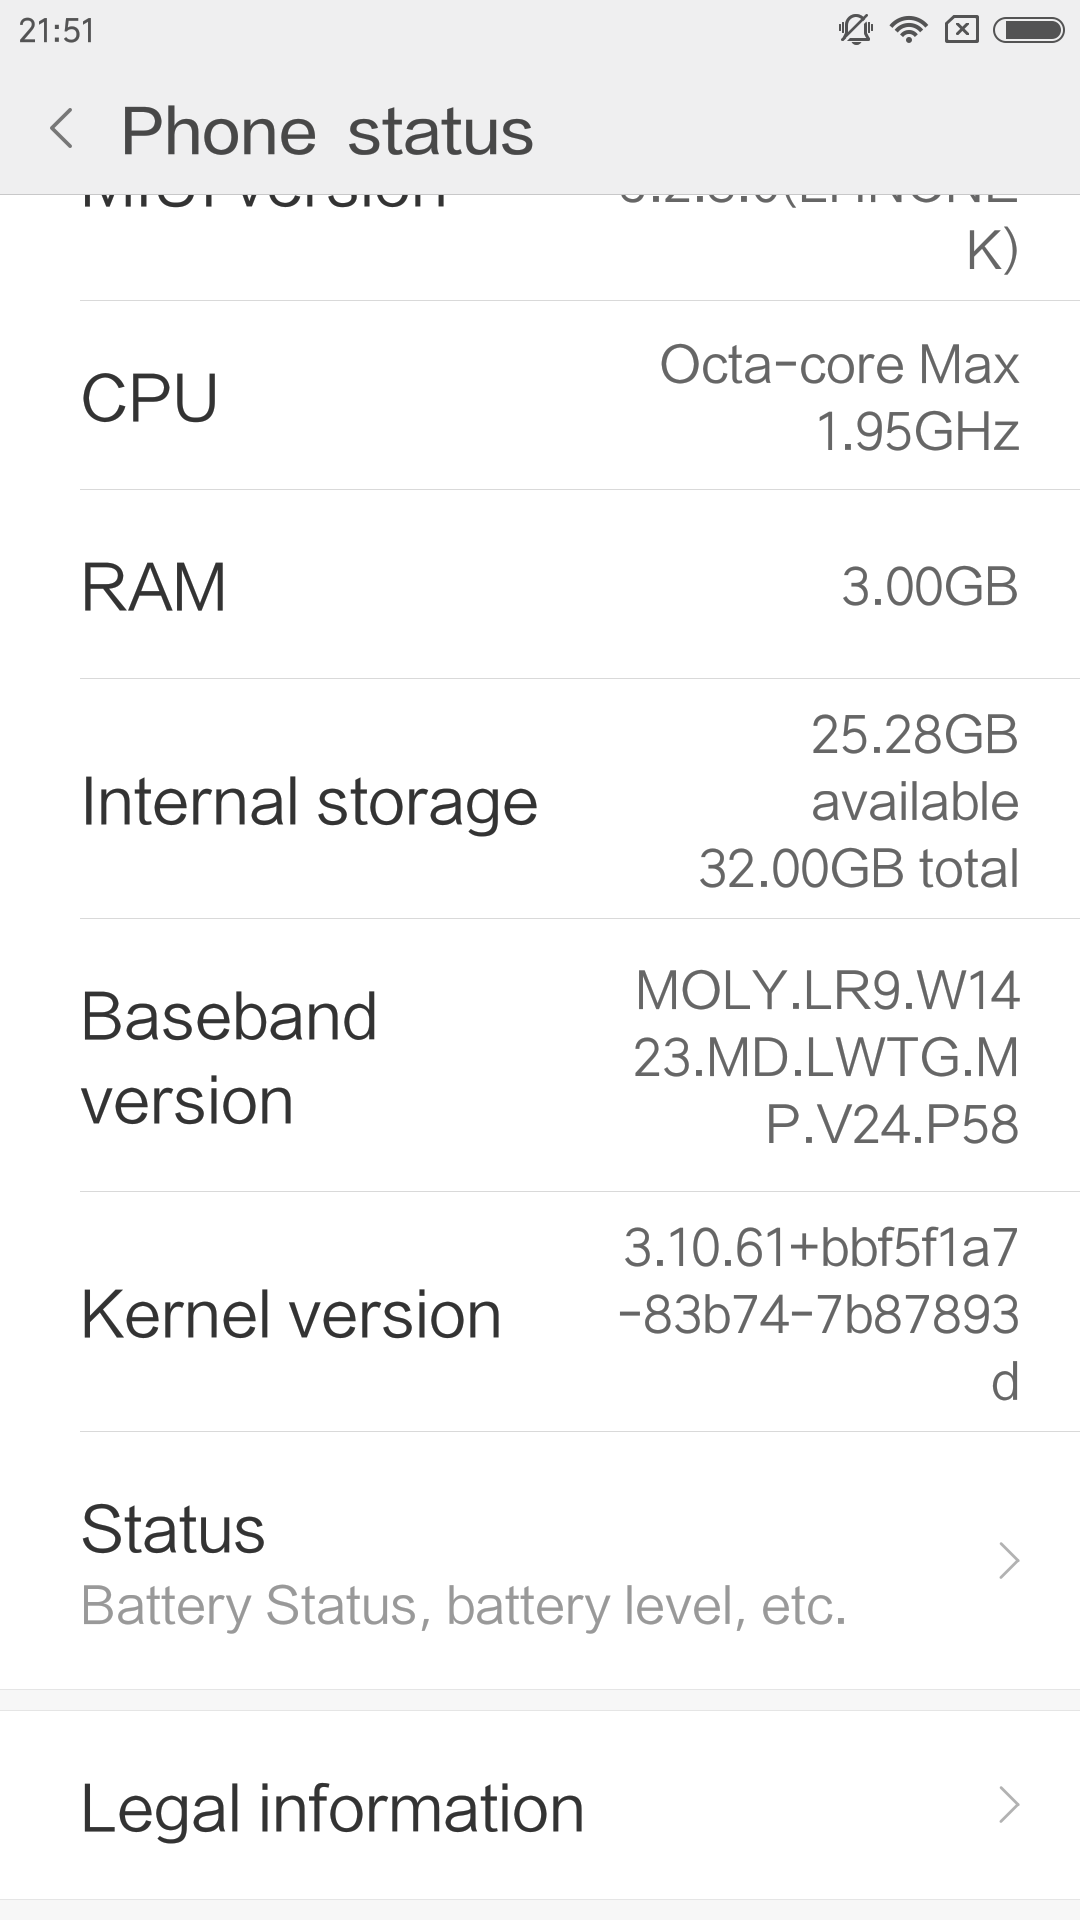Tap the no-SIM status icon
The image size is (1080, 1920).
(961, 31)
